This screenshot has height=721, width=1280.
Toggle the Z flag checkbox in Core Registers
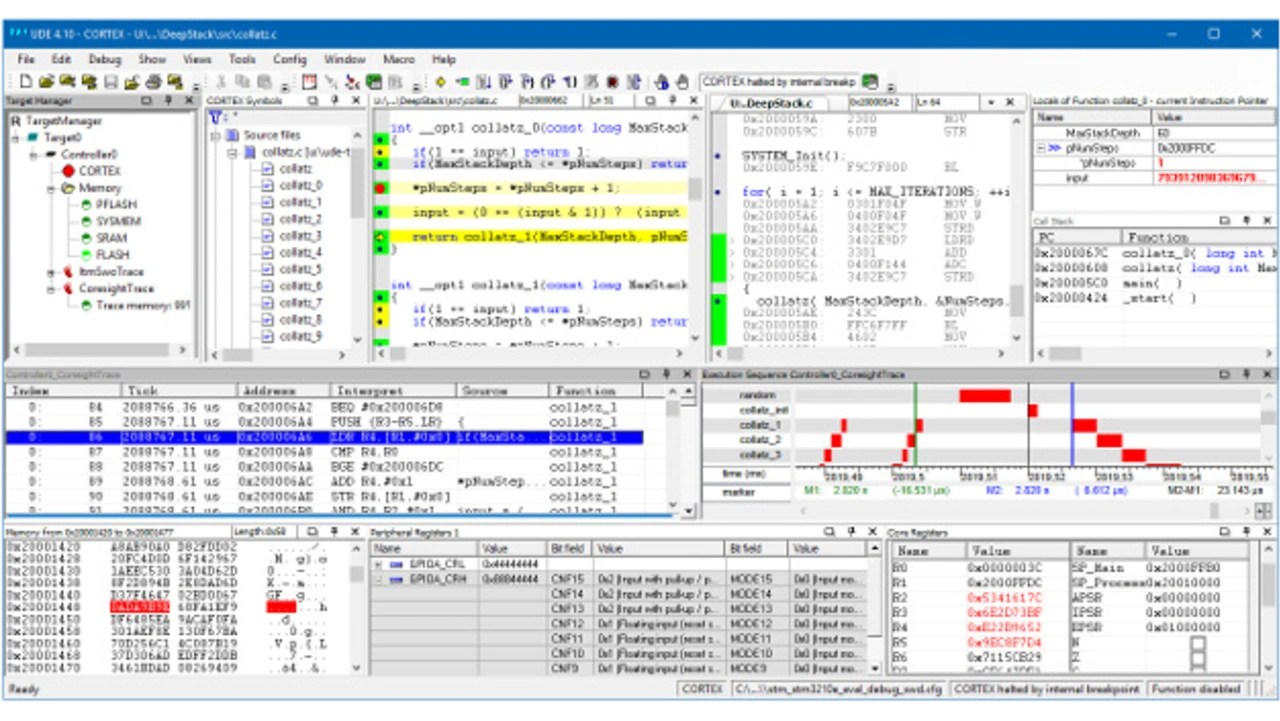[1197, 658]
